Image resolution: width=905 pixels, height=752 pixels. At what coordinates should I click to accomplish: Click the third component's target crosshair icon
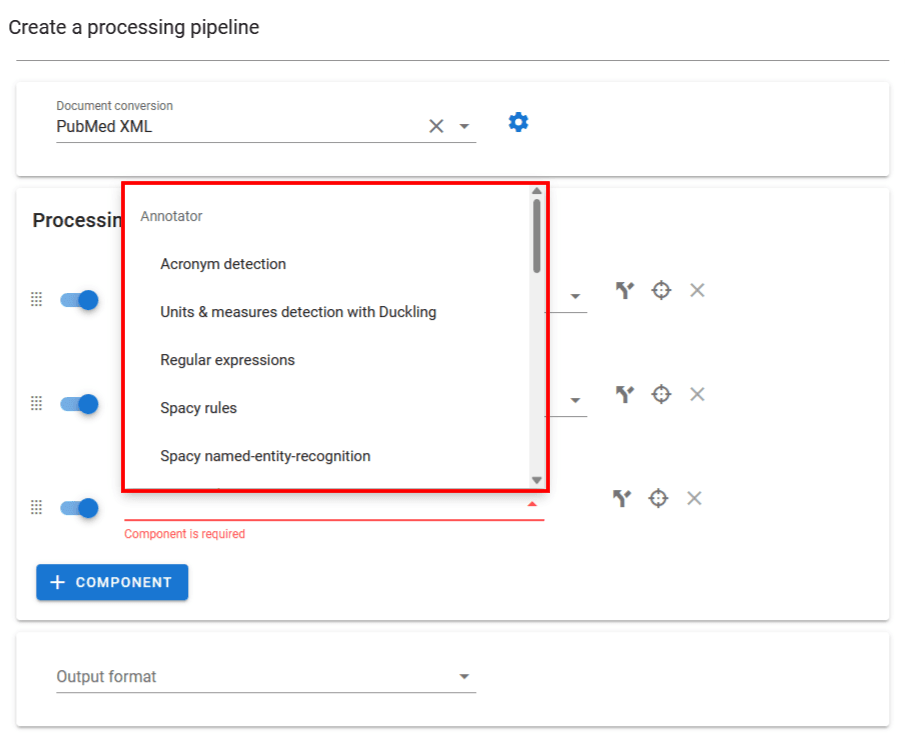point(658,498)
